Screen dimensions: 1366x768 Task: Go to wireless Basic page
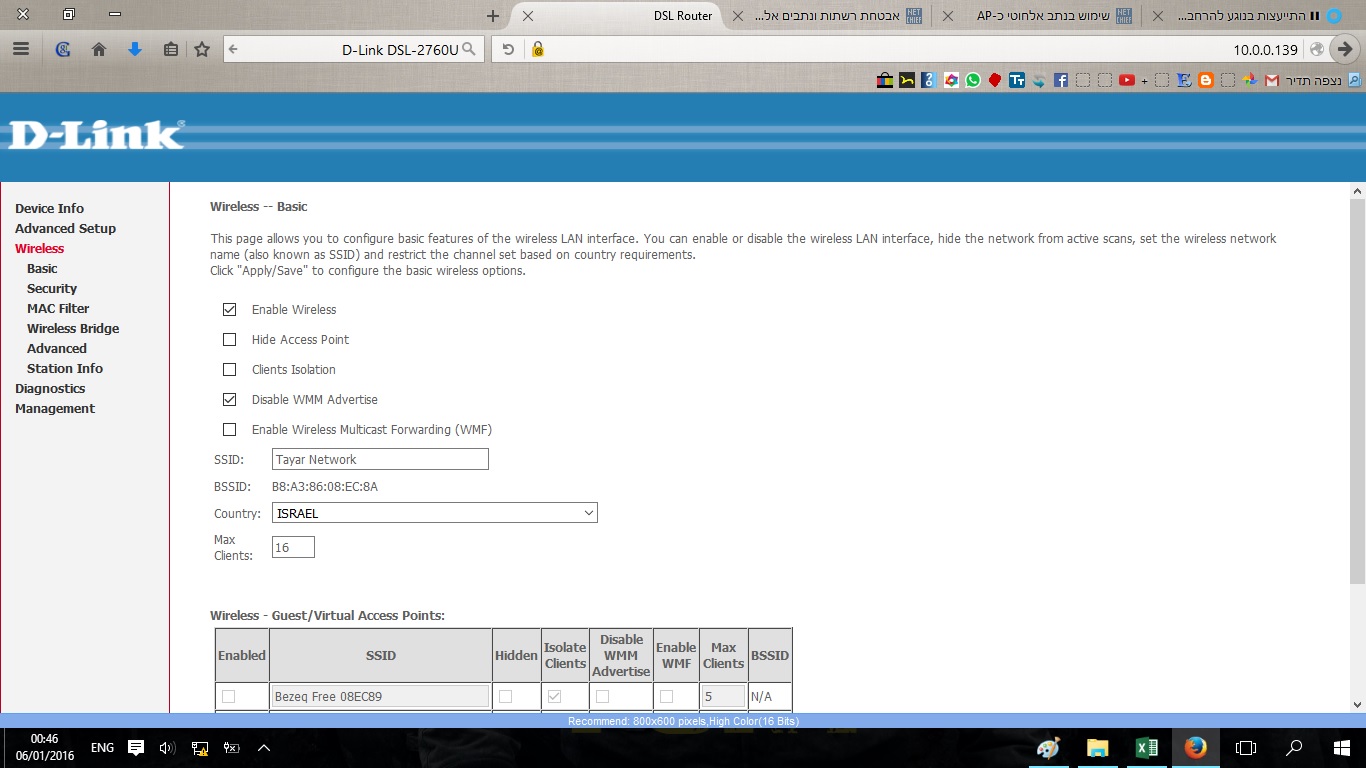[x=42, y=268]
